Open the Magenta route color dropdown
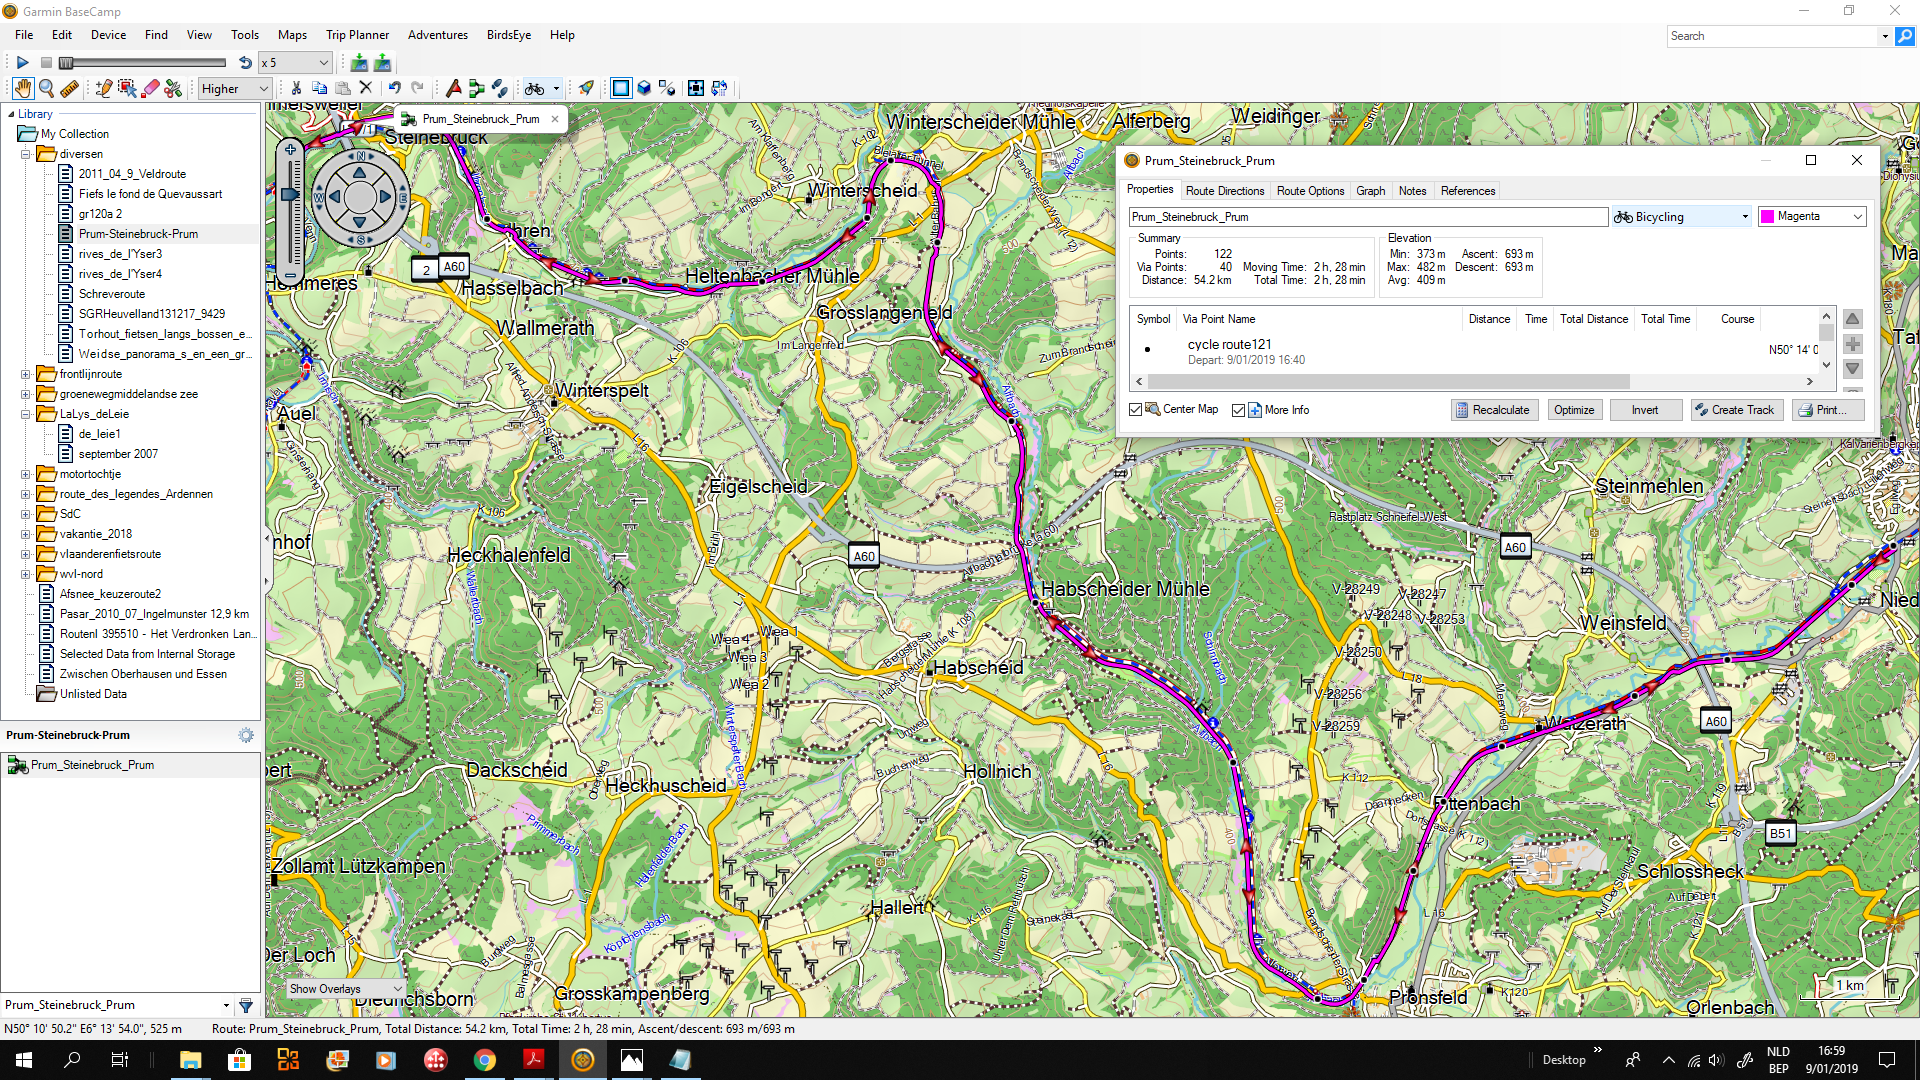Viewport: 1920px width, 1080px height. pos(1812,216)
